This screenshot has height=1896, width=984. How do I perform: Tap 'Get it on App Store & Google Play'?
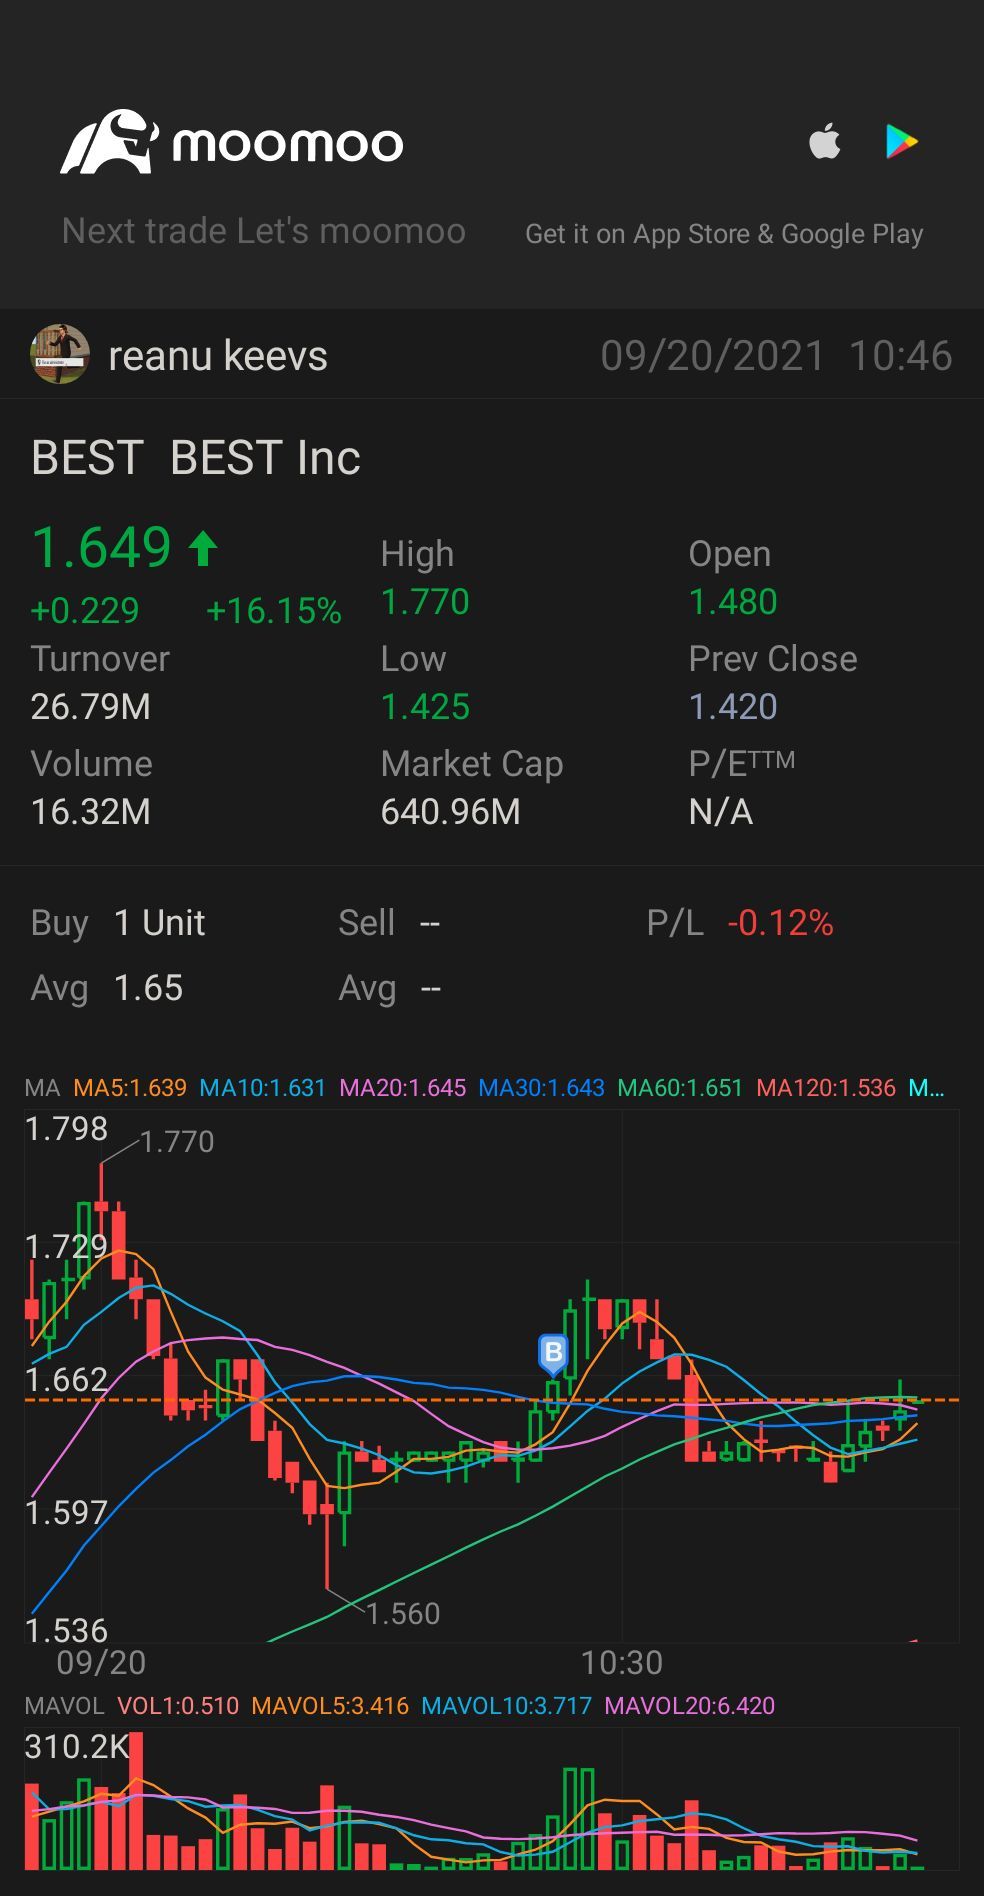tap(724, 234)
